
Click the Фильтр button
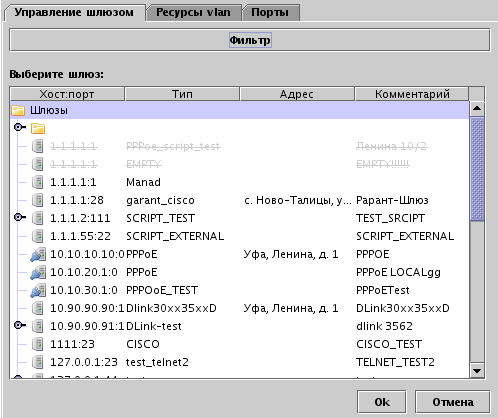point(250,40)
